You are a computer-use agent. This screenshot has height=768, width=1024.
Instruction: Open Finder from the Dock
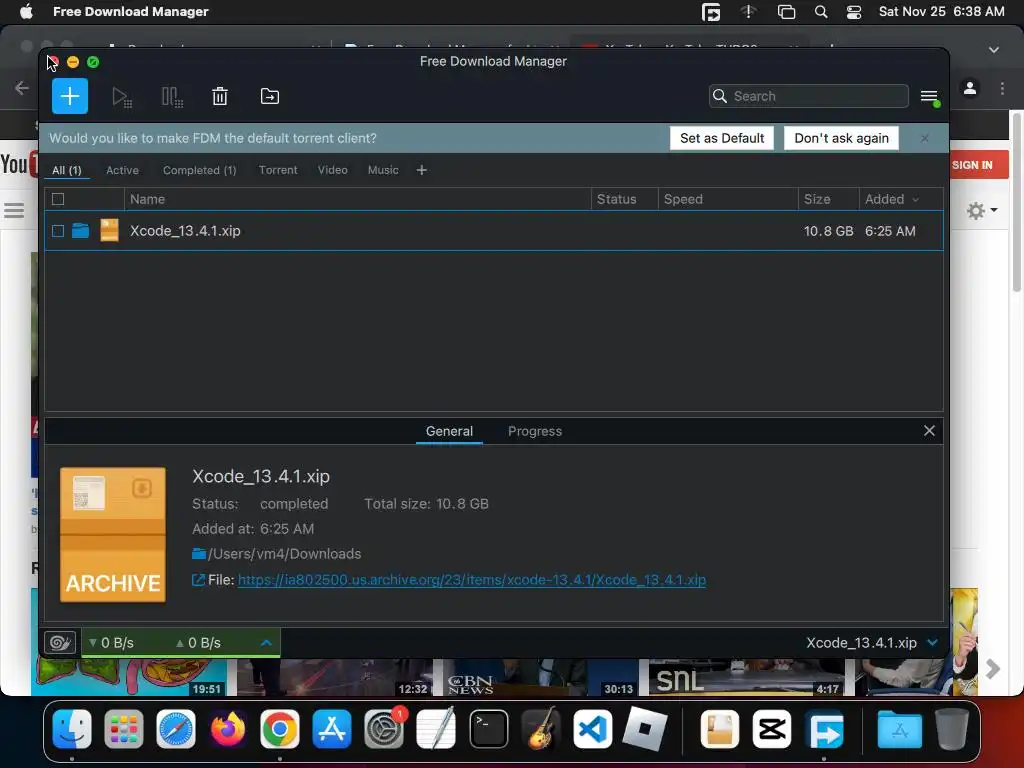pyautogui.click(x=72, y=729)
